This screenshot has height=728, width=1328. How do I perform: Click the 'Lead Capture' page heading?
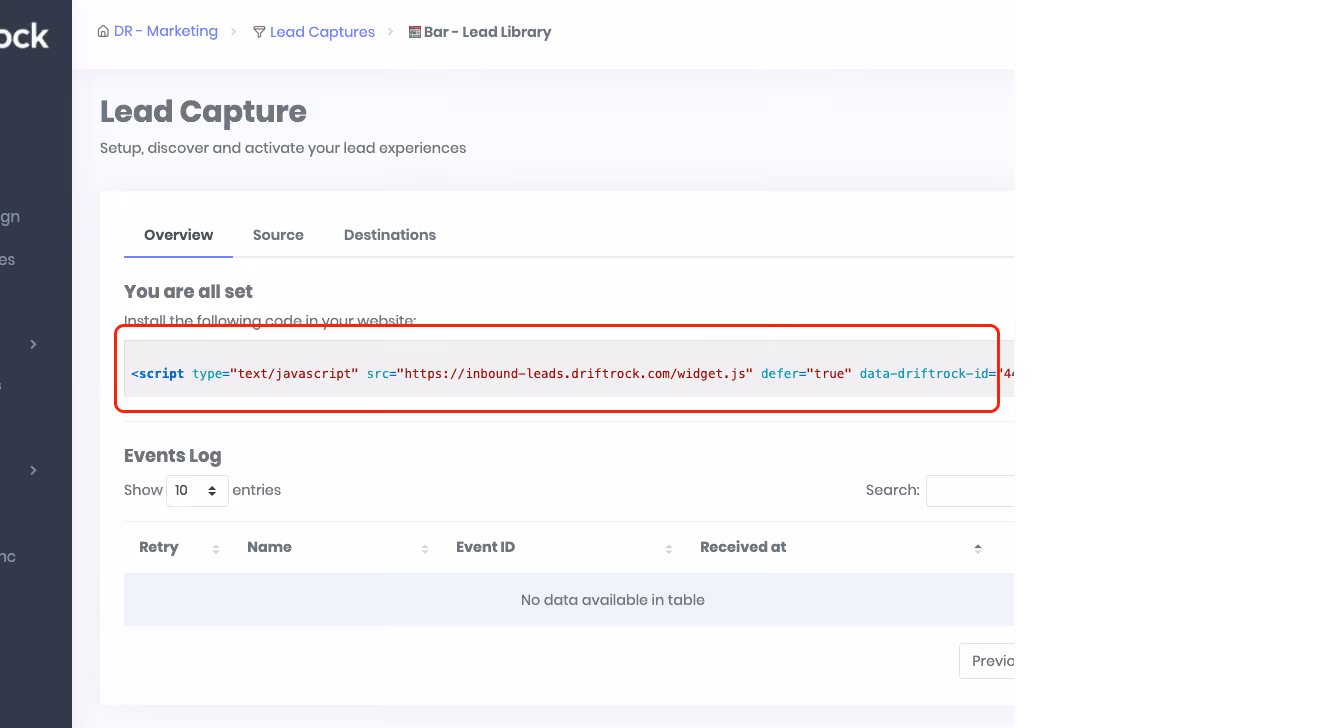[203, 111]
